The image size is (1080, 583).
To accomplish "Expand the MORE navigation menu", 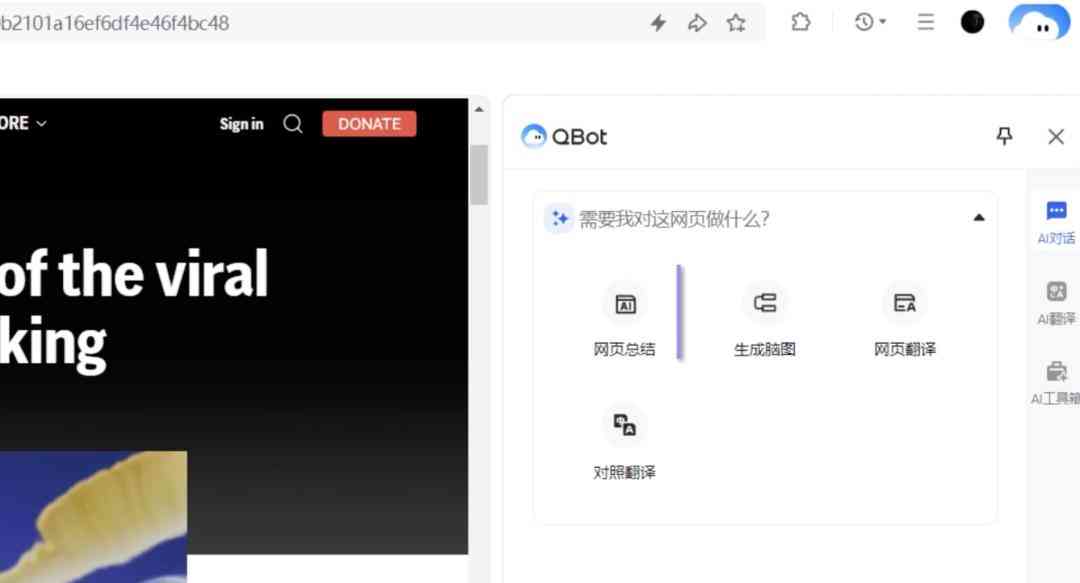I will [x=20, y=122].
